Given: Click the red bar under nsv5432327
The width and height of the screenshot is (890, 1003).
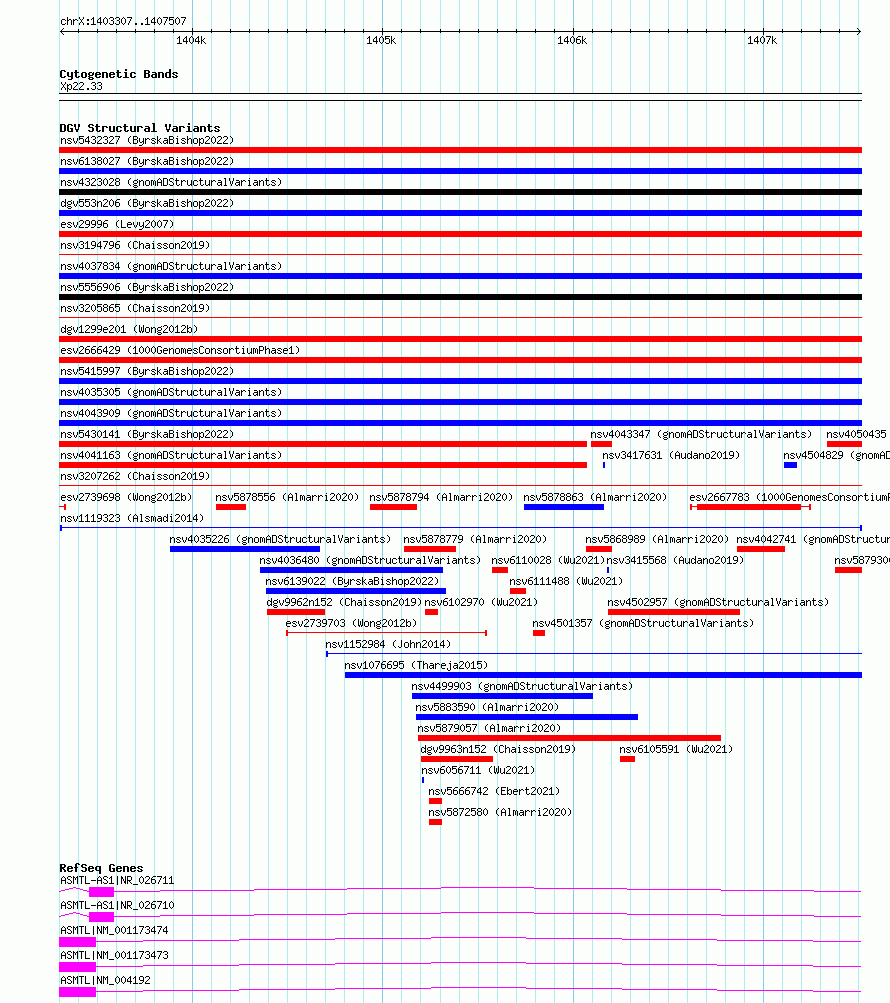Looking at the screenshot, I should tap(461, 150).
